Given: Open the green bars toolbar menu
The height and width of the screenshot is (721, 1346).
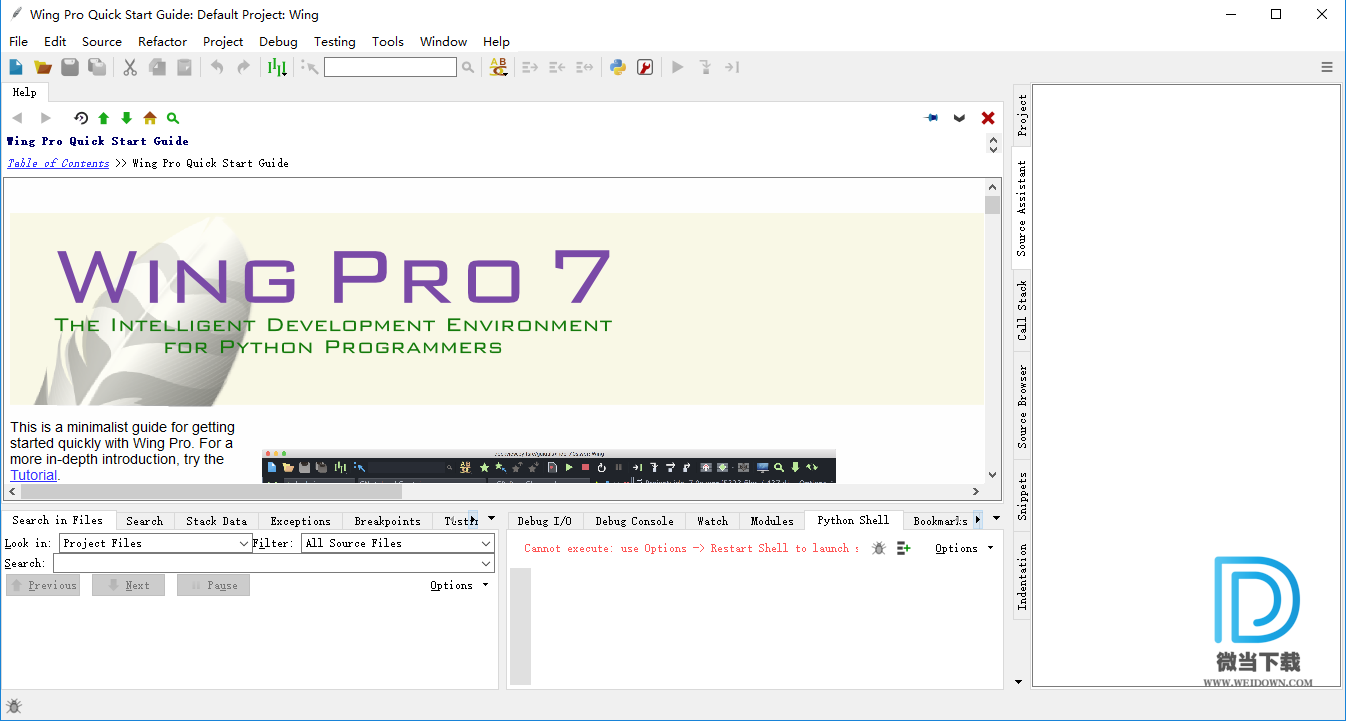Looking at the screenshot, I should (277, 67).
